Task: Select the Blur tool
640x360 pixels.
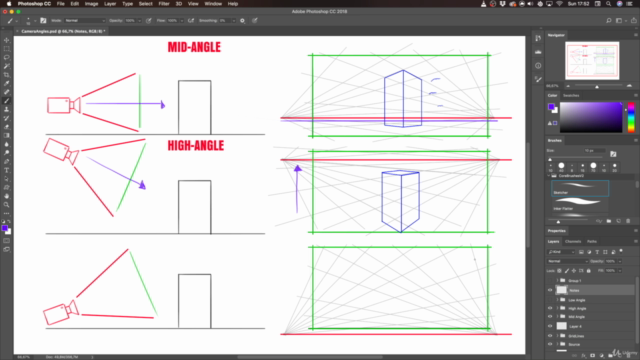Action: click(7, 144)
